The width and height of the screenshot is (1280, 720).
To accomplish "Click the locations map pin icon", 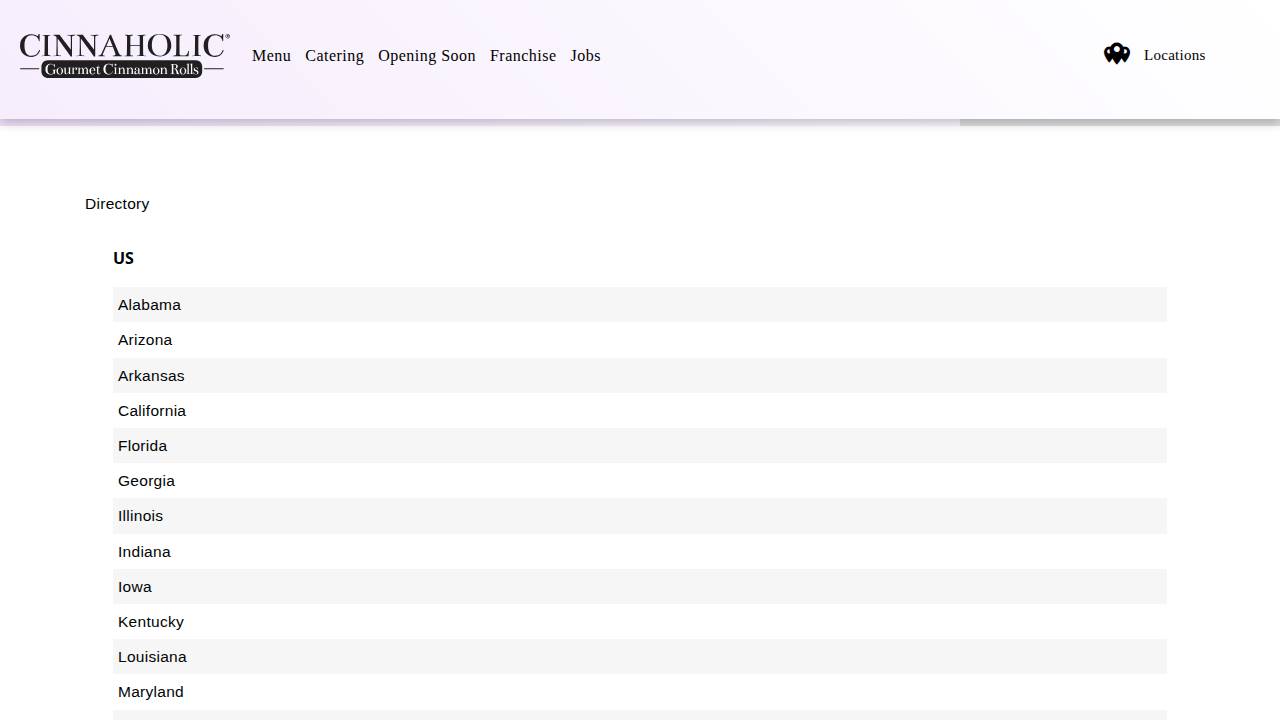I will pos(1116,54).
